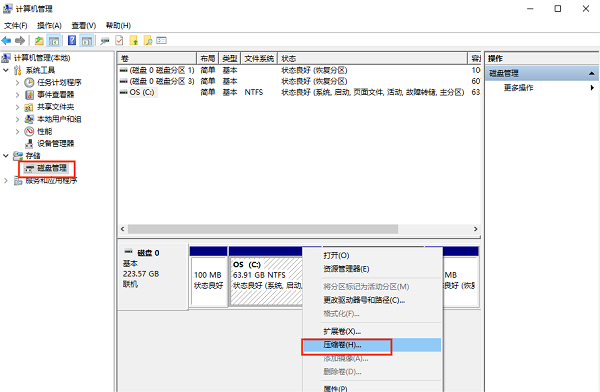Click the blue Back arrow in the toolbar
Image resolution: width=600 pixels, height=392 pixels.
(x=6, y=41)
